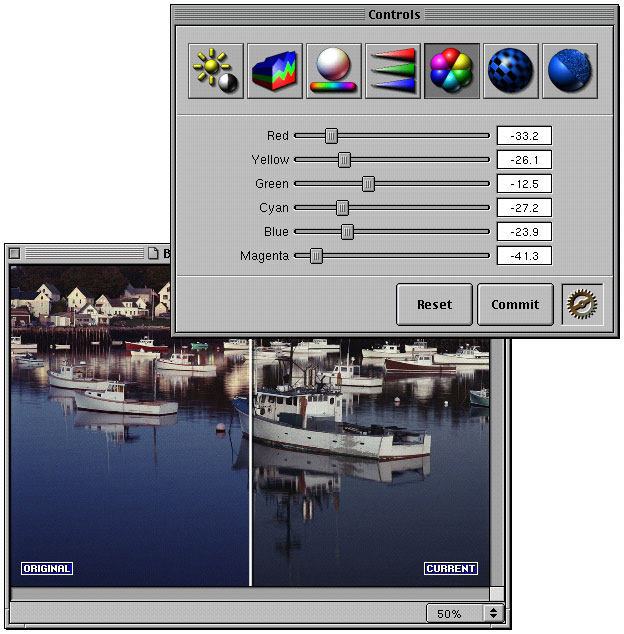Click the white split divider in preview
The image size is (624, 634).
click(250, 462)
